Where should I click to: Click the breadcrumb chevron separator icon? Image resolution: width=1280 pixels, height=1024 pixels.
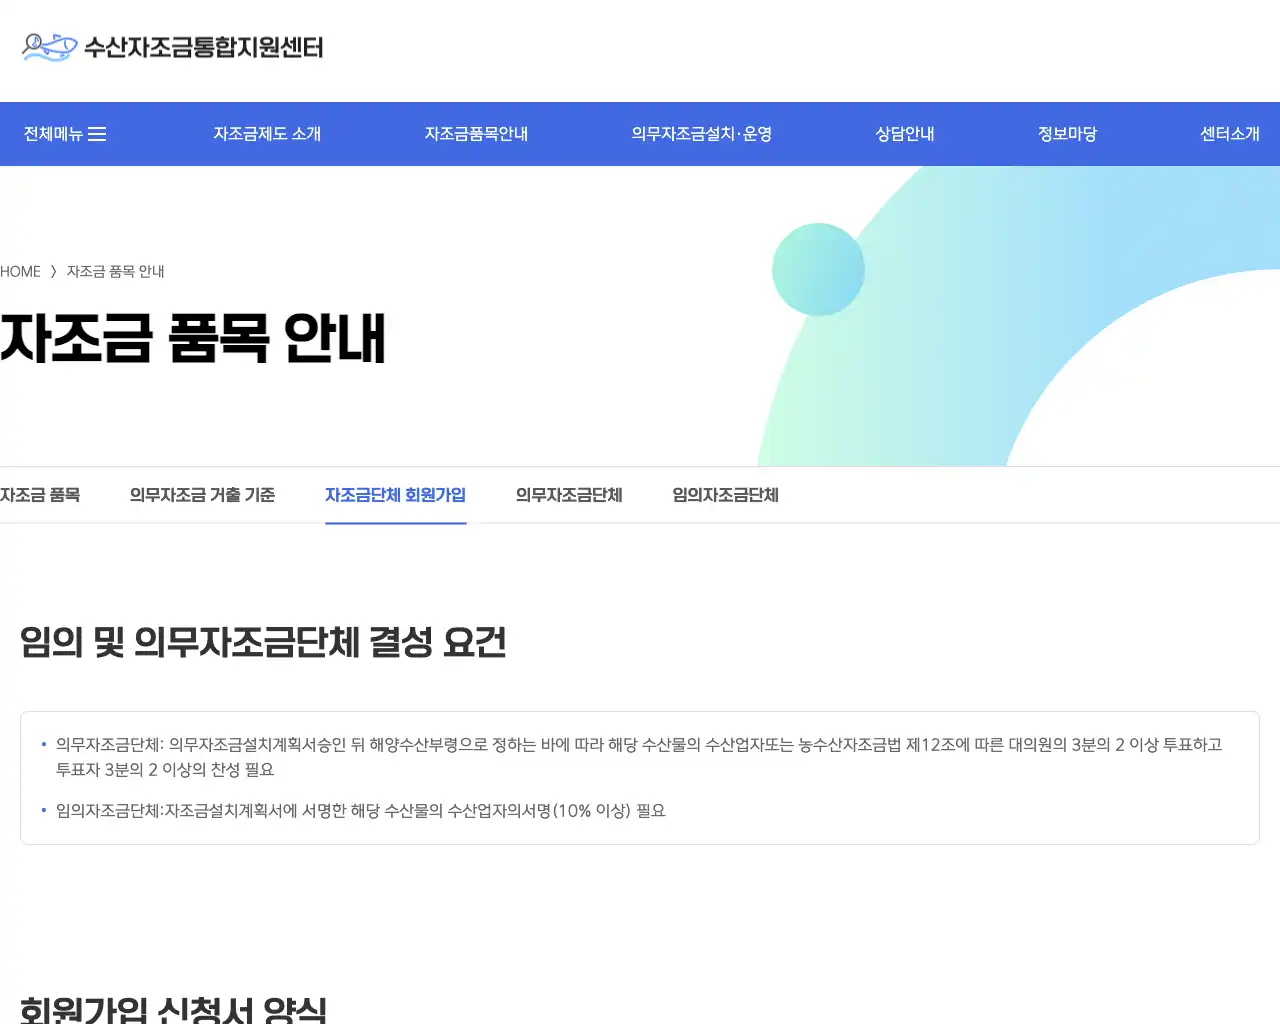coord(53,271)
